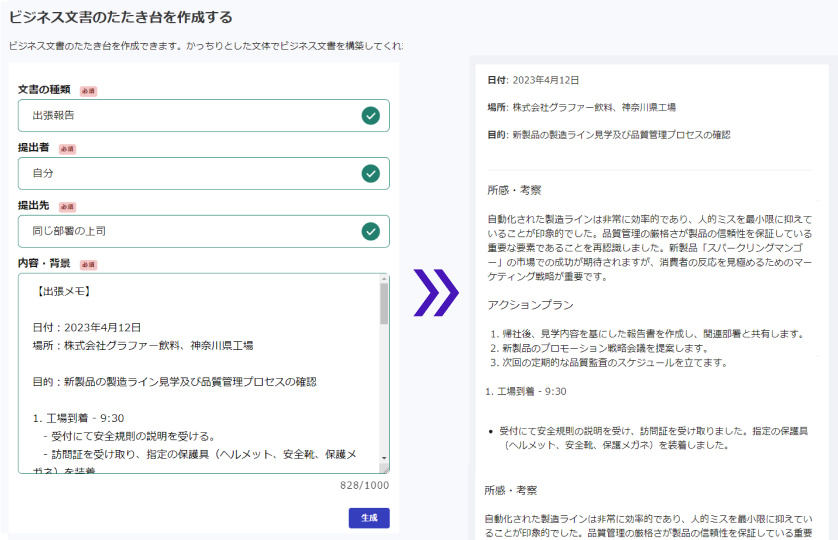Screen dimensions: 838x540
Task: Click the textarea vertical scrollbar thumb
Action: click(x=384, y=304)
